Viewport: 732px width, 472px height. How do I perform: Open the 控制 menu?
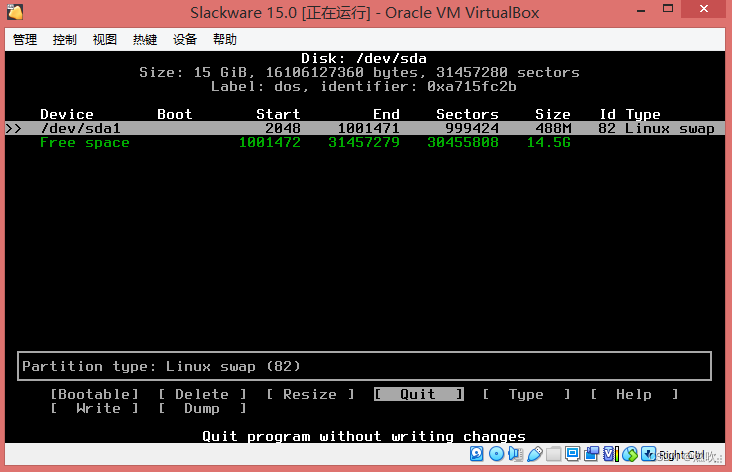point(64,40)
